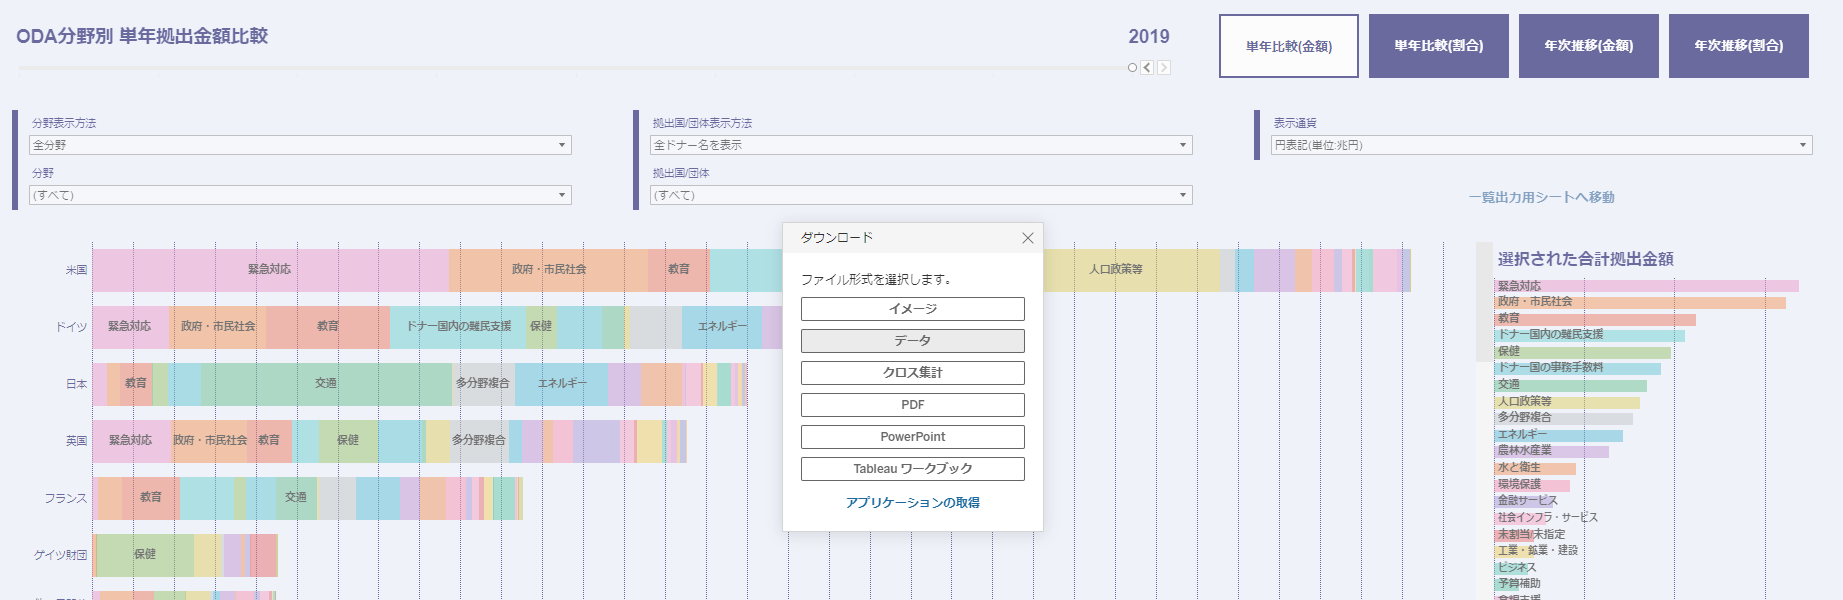Click 緊急対応 bar in totals chart
The width and height of the screenshot is (1843, 600).
pyautogui.click(x=1647, y=286)
